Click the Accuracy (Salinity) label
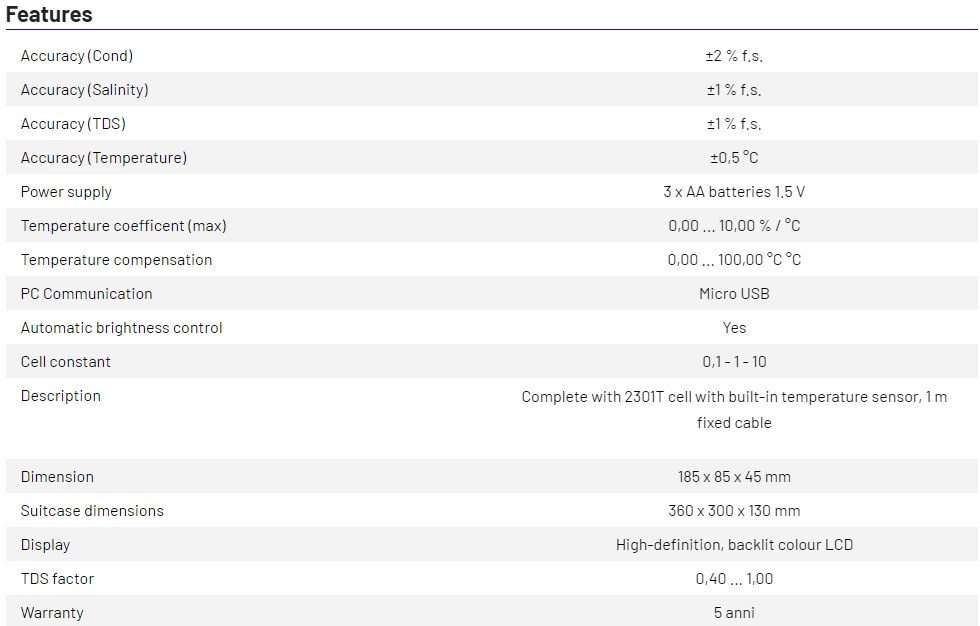The height and width of the screenshot is (626, 980). point(85,90)
